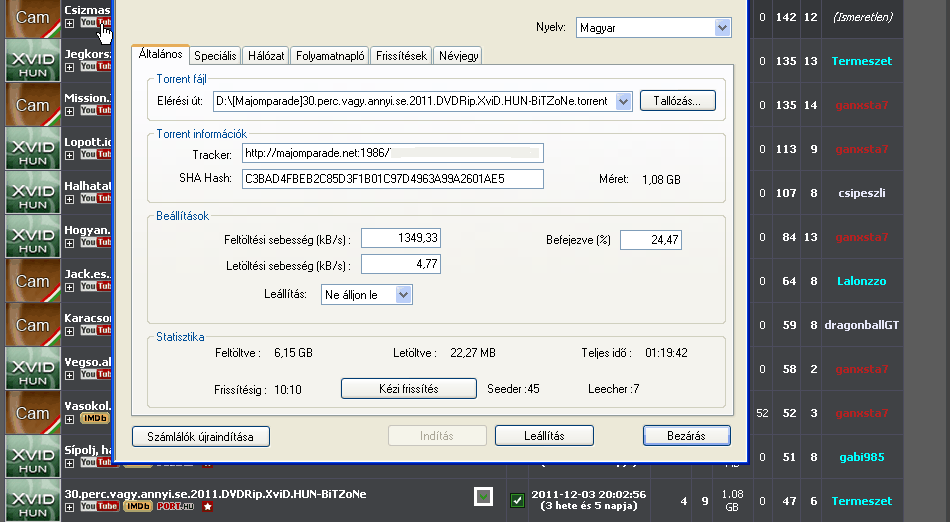Click the Elérési út torrent path field
Viewport: 950px width, 522px height.
pos(422,101)
